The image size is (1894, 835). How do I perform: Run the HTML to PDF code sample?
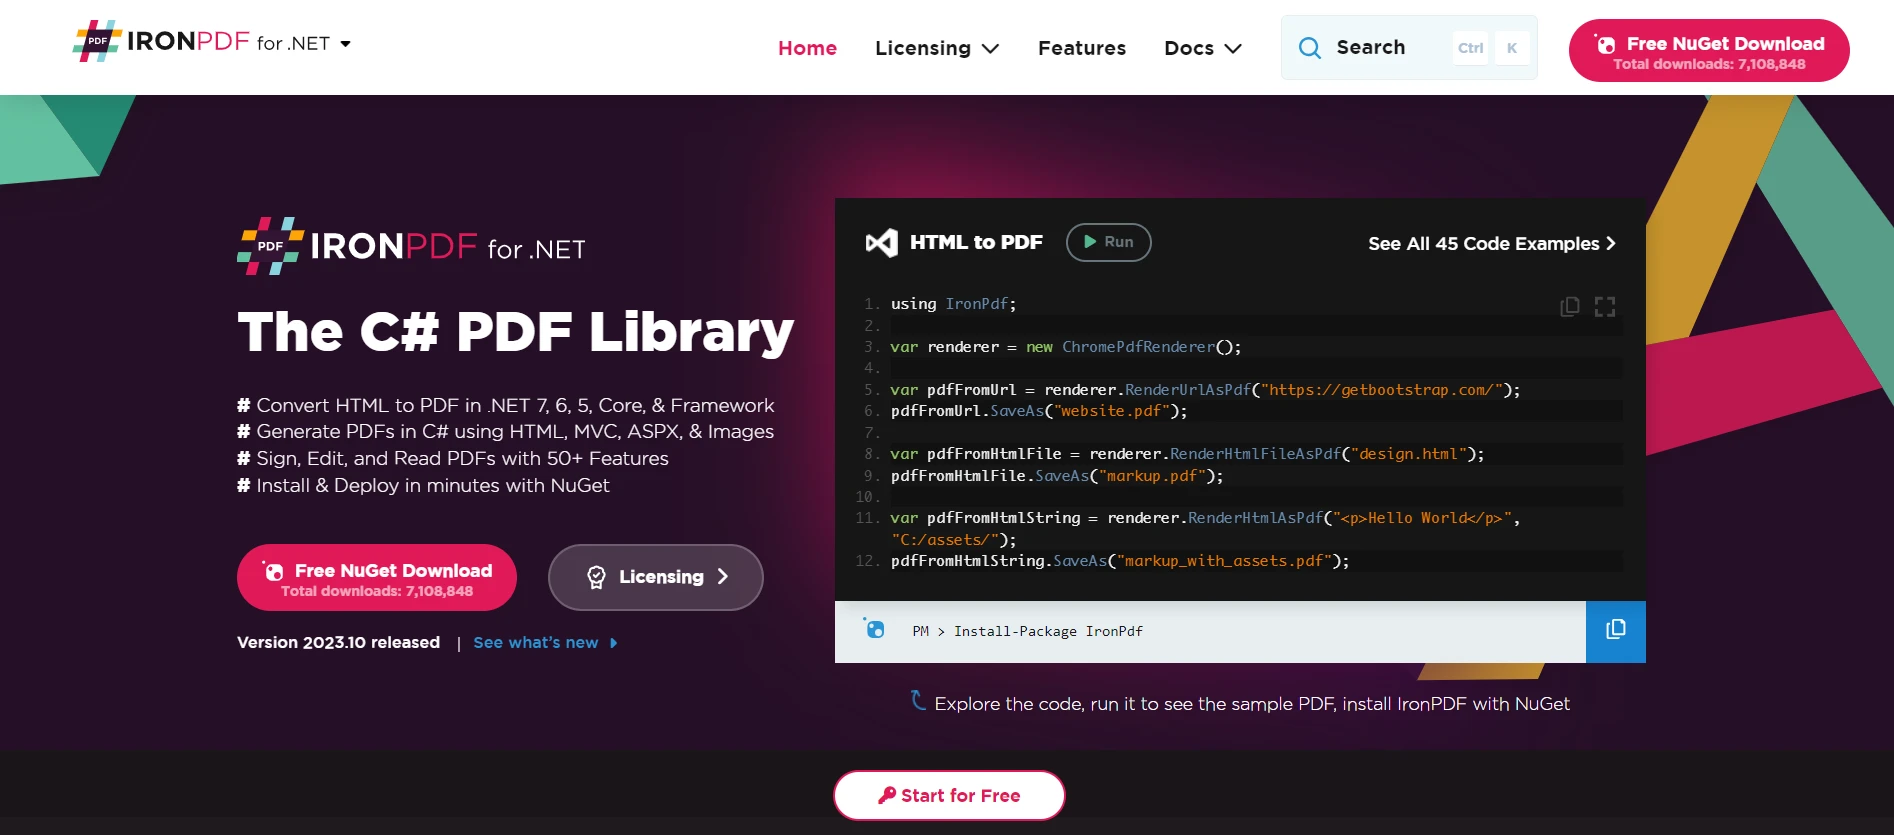1109,242
